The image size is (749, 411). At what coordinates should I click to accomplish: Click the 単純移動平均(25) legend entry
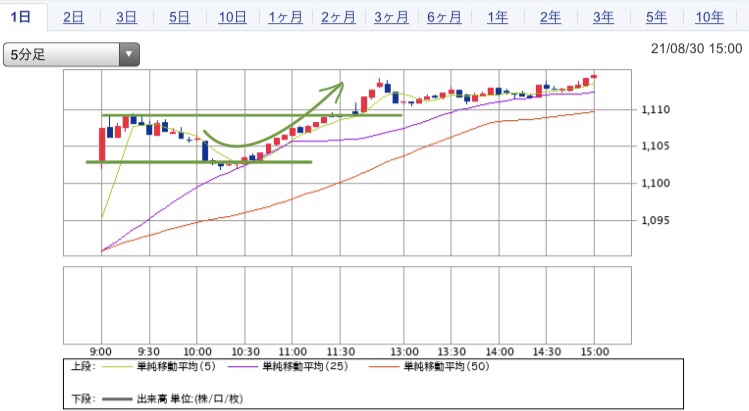pos(305,367)
